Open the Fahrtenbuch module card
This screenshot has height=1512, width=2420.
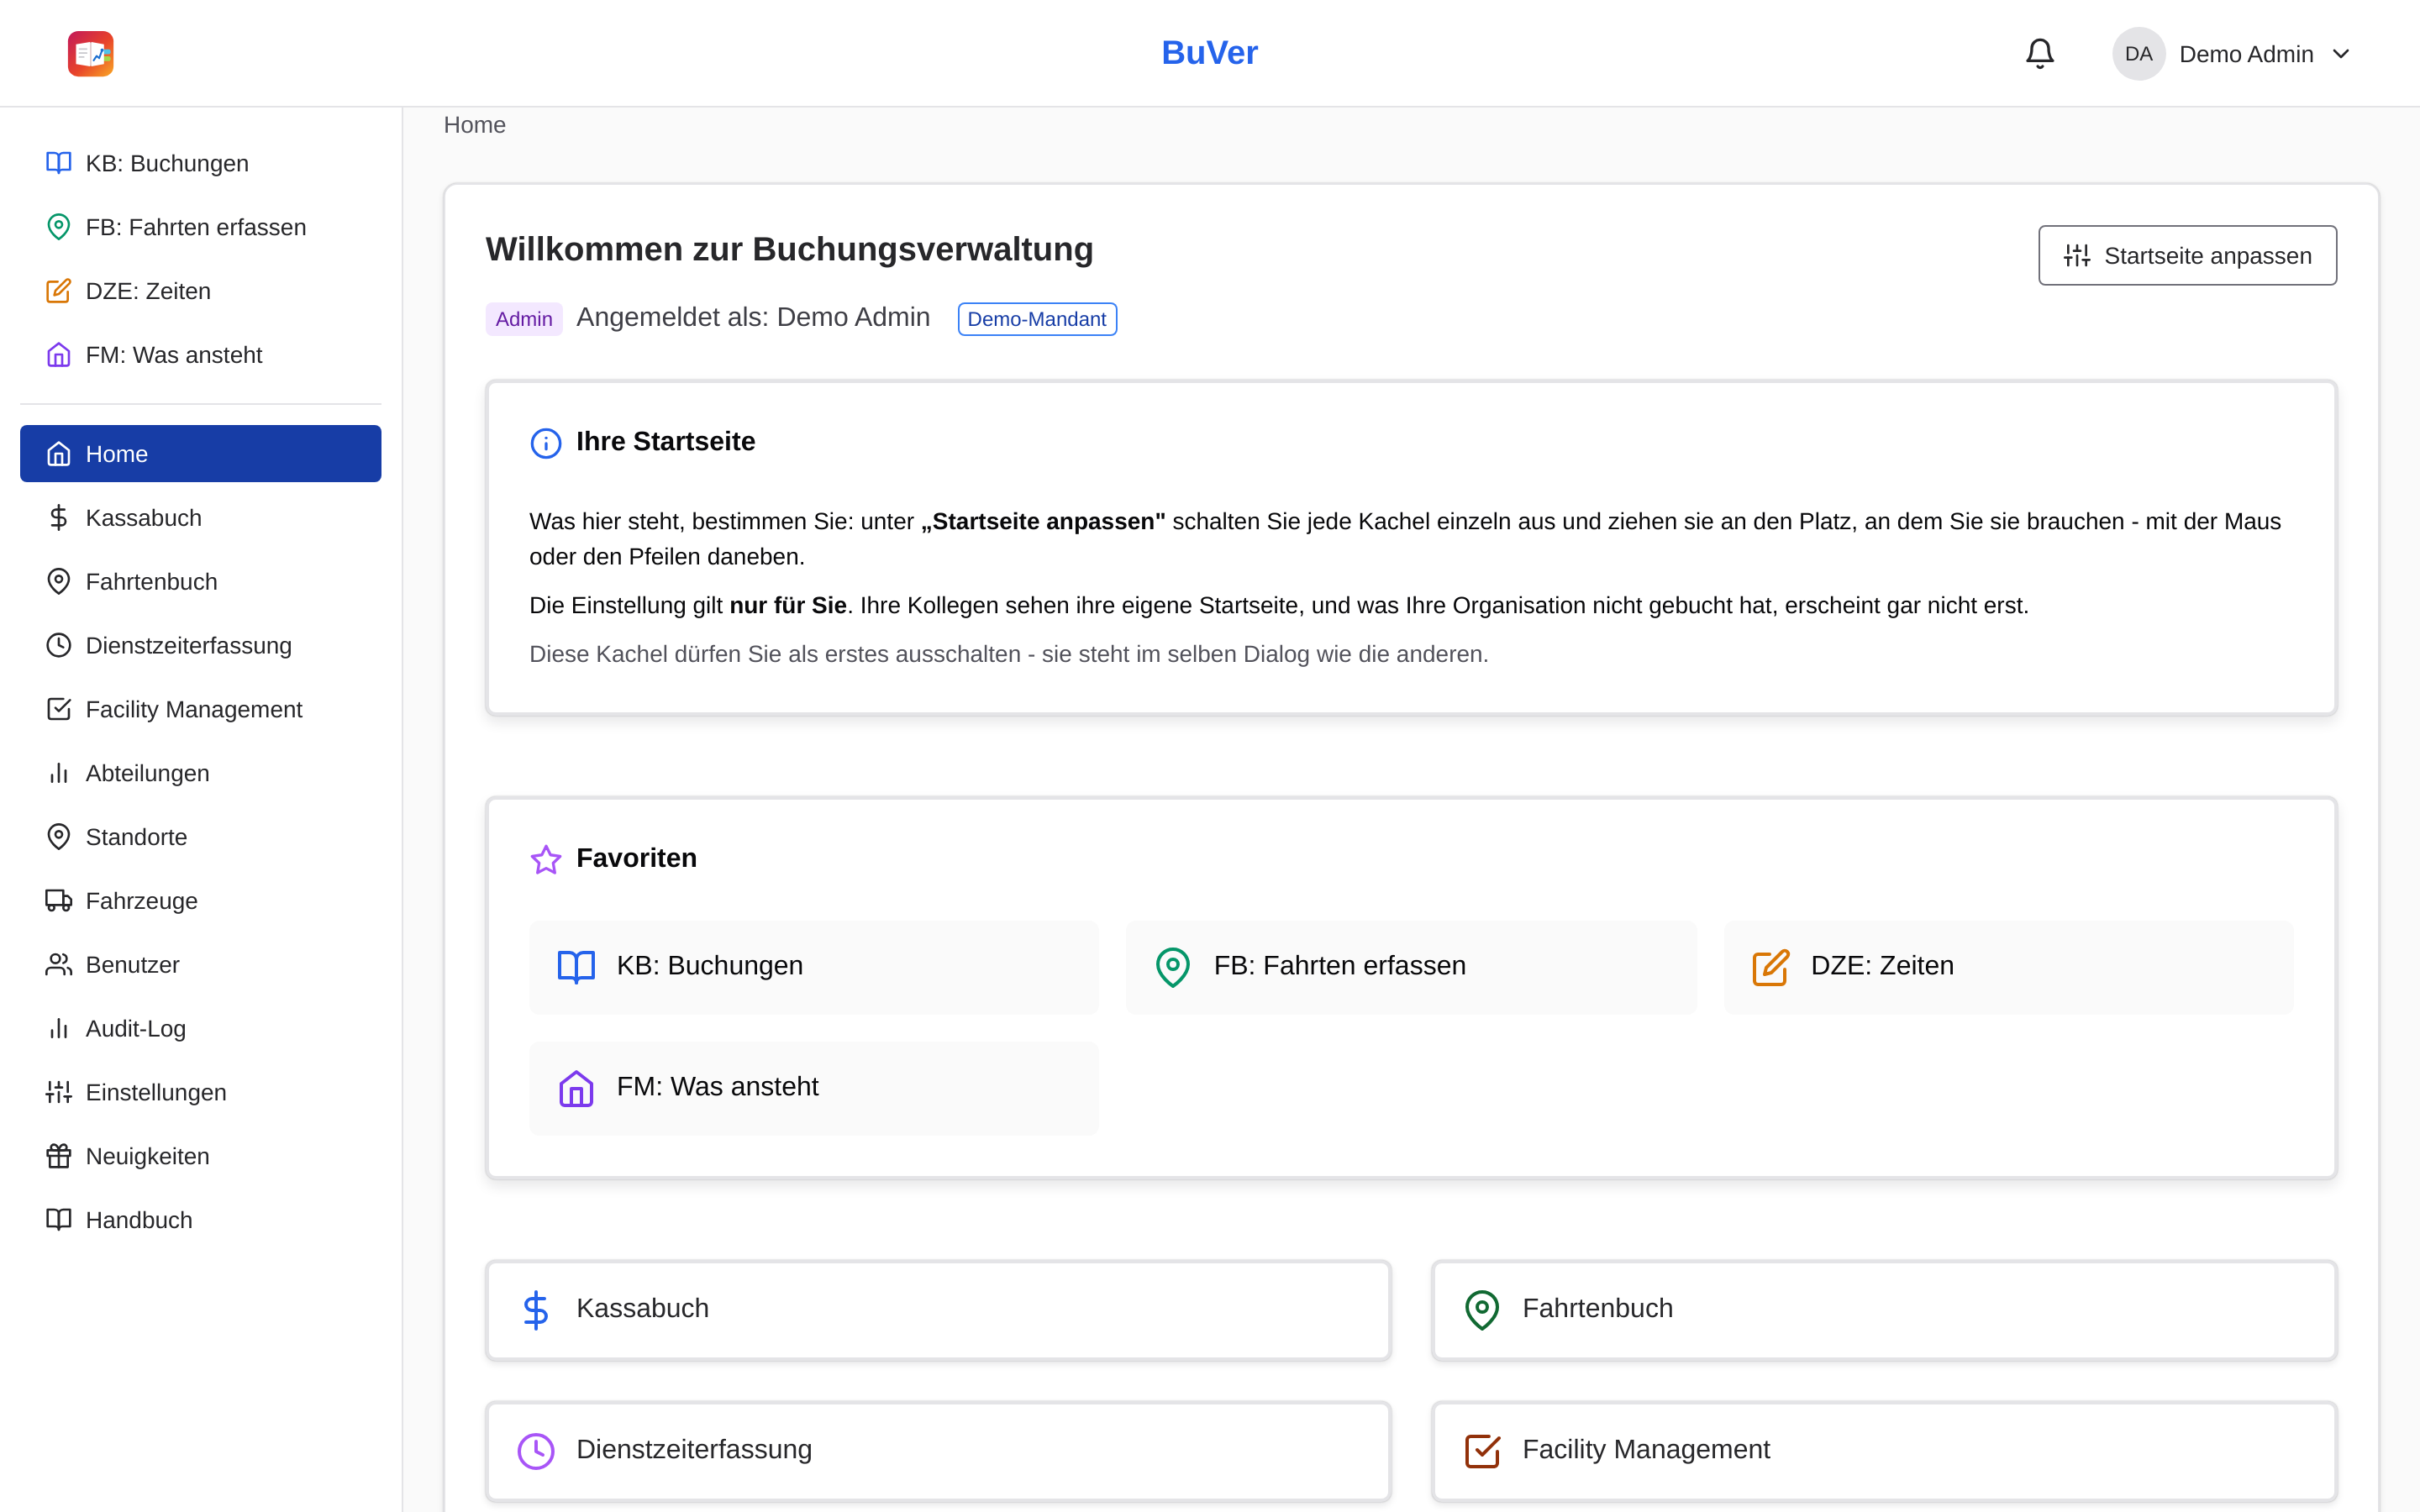pyautogui.click(x=1884, y=1310)
